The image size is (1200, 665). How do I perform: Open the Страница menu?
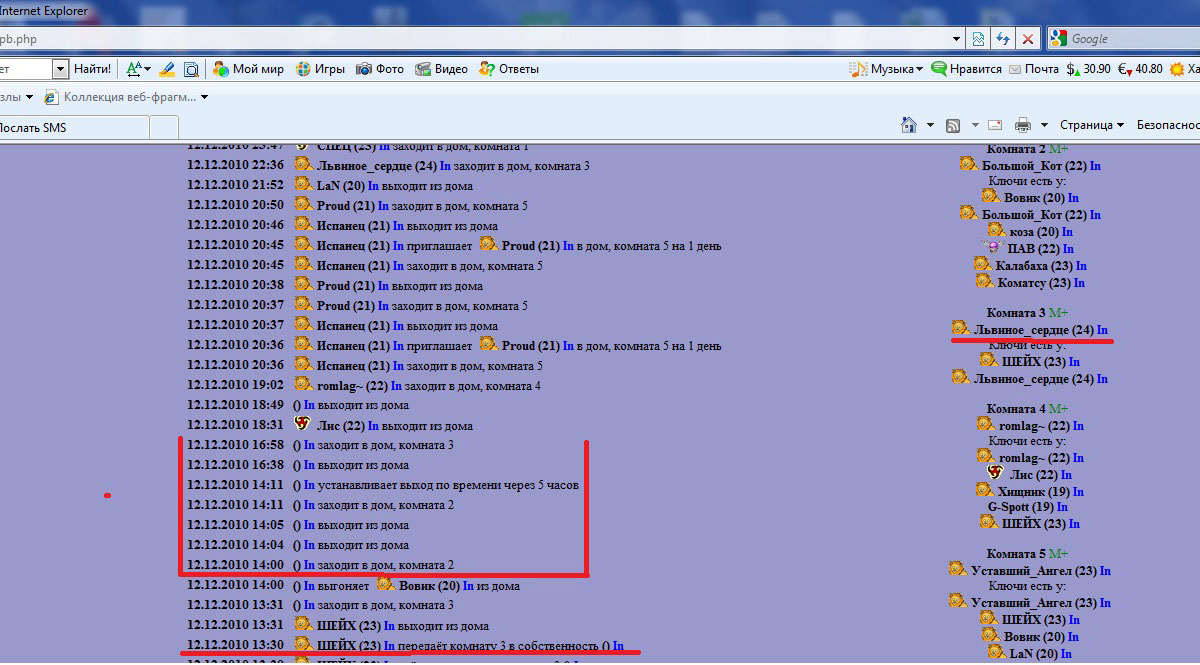[1091, 125]
